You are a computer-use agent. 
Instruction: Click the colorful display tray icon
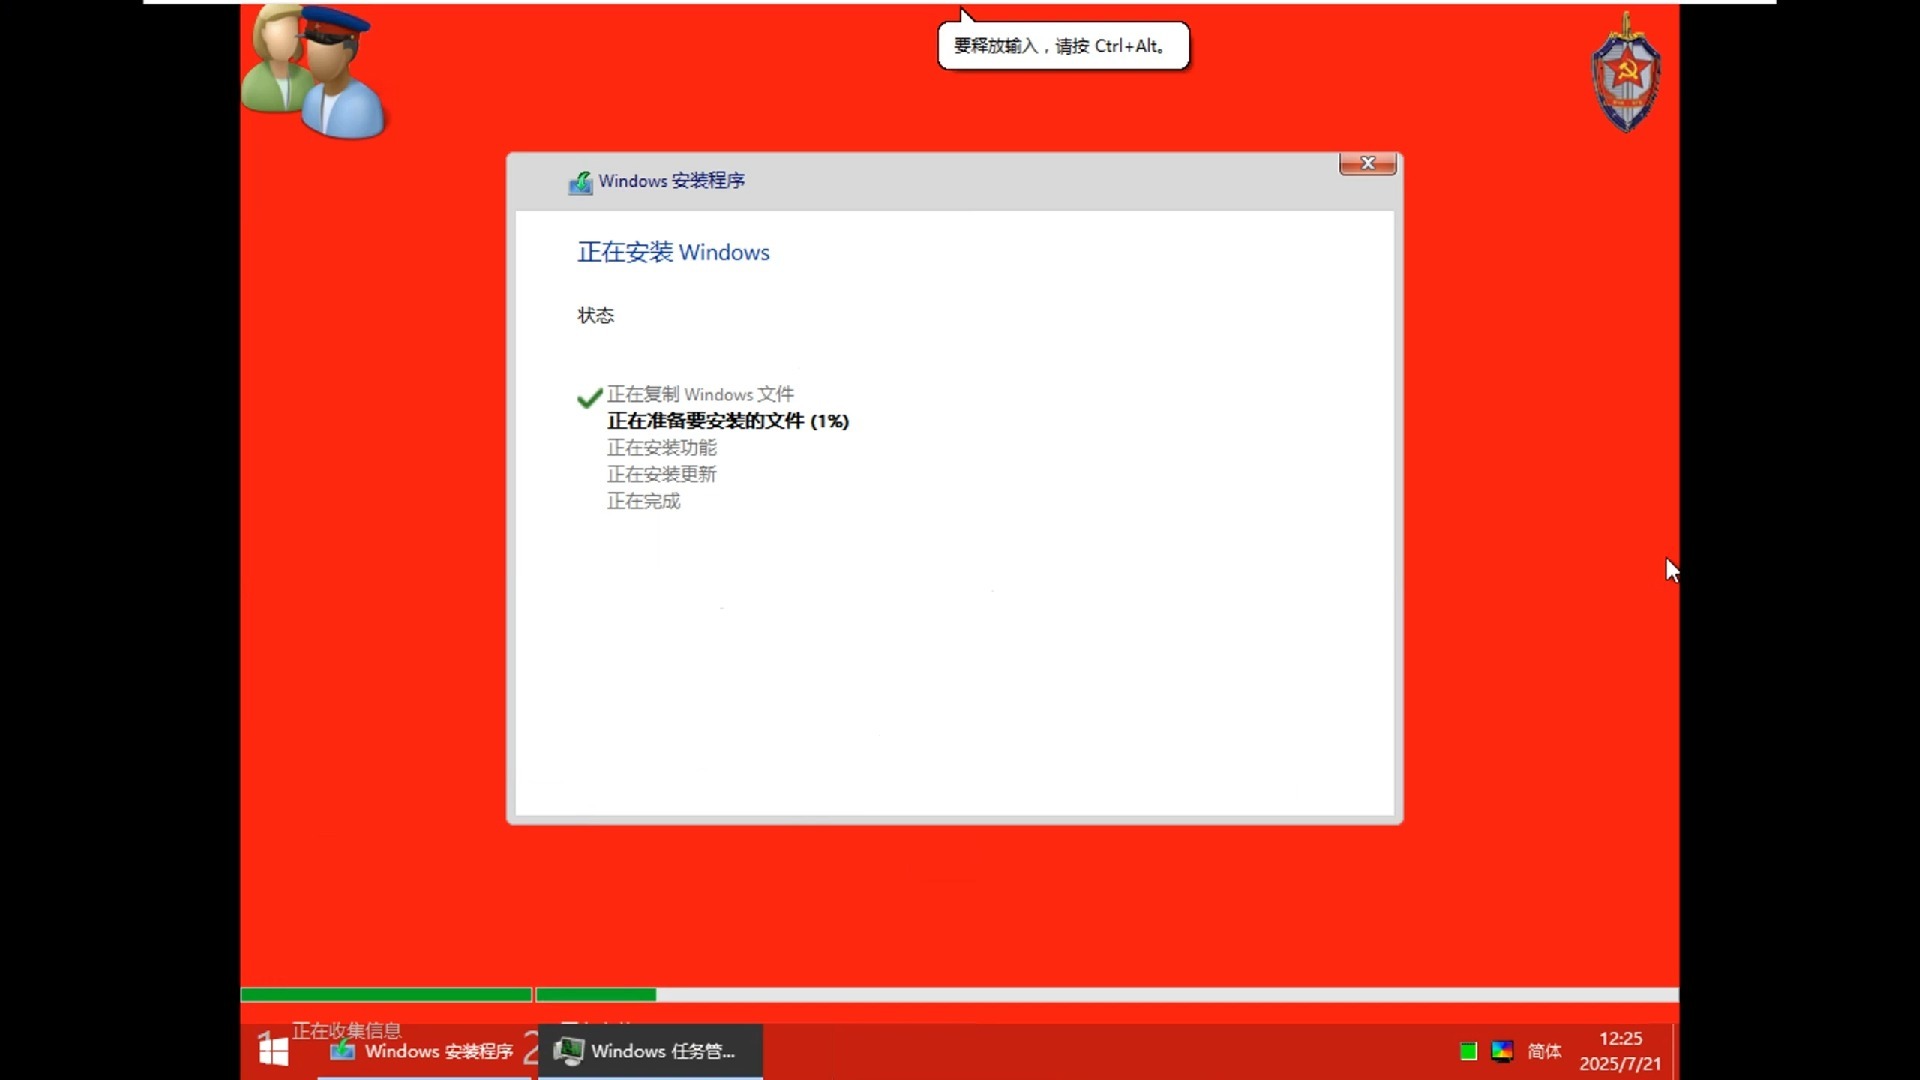pyautogui.click(x=1502, y=1051)
